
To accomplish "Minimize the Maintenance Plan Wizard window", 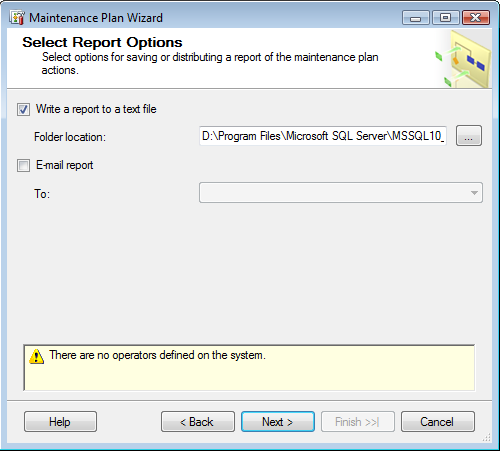I will tap(415, 18).
